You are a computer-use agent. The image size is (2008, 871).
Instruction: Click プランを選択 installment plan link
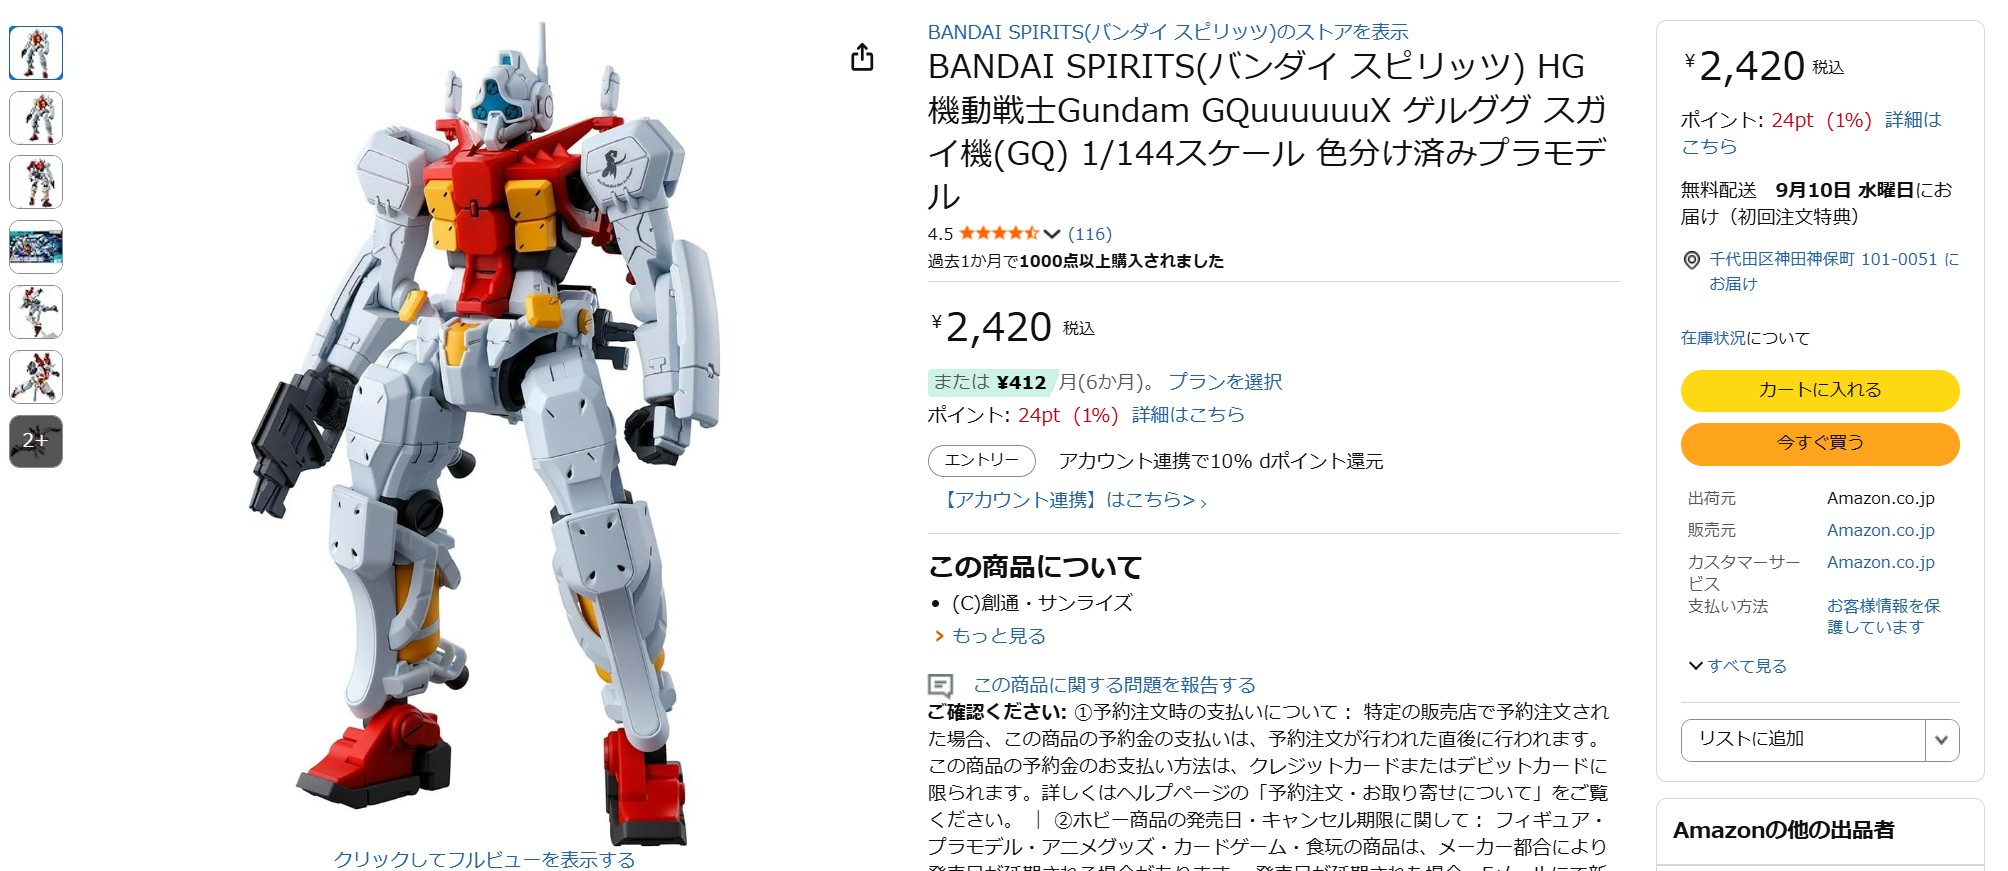[1225, 382]
